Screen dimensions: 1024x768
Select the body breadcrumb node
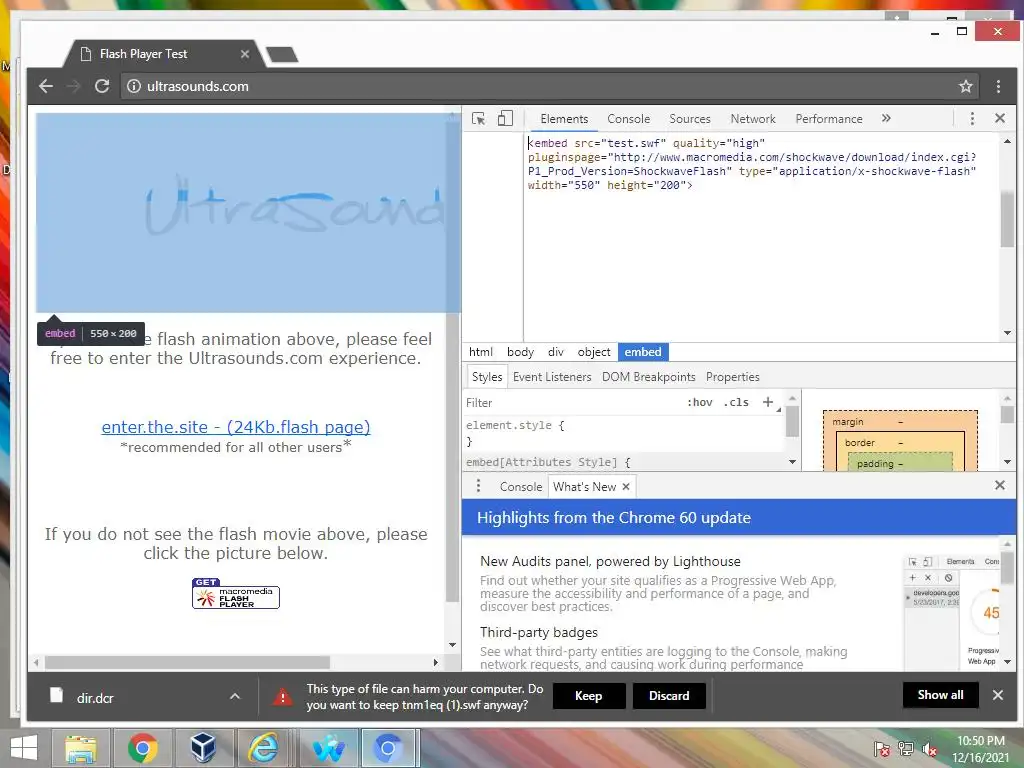520,352
